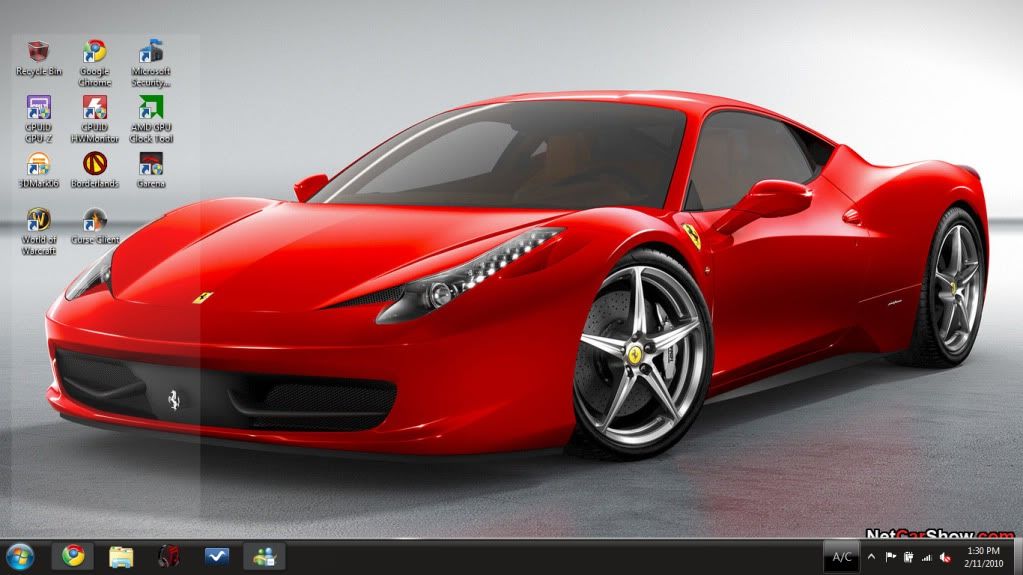Select the CPUID CPU-Z desktop shortcut
Viewport: 1023px width, 575px height.
click(38, 119)
